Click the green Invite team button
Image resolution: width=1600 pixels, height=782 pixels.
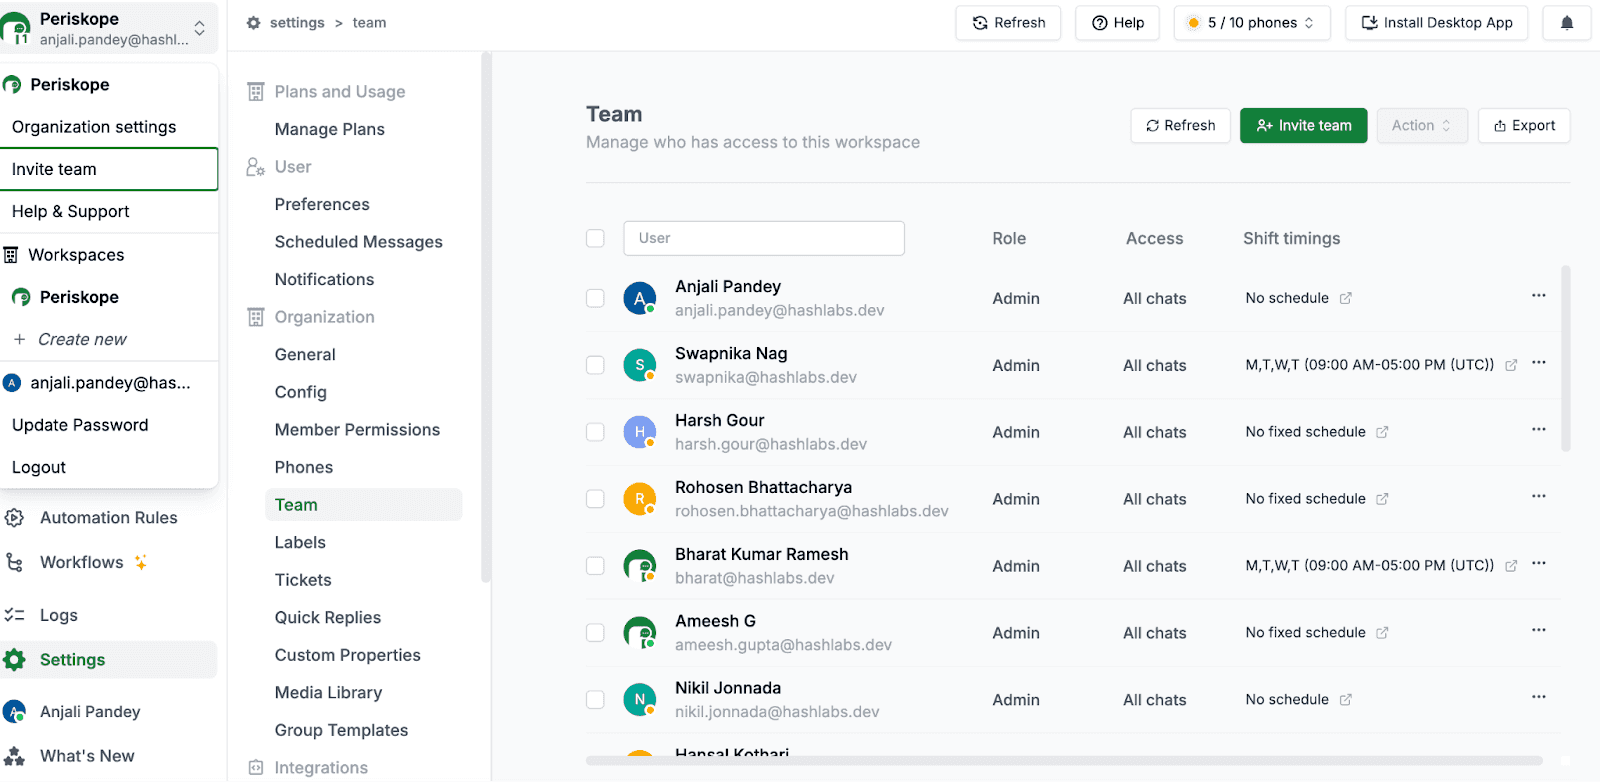(1303, 125)
